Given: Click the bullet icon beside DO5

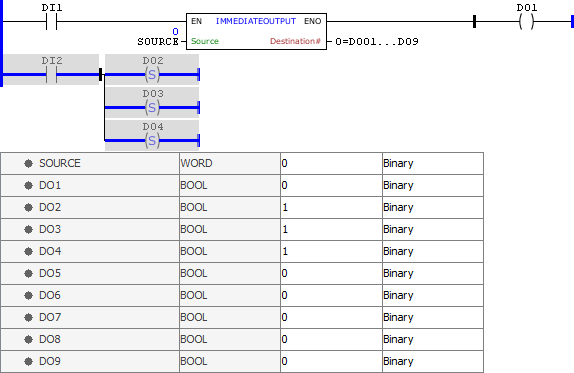Looking at the screenshot, I should click(x=28, y=273).
